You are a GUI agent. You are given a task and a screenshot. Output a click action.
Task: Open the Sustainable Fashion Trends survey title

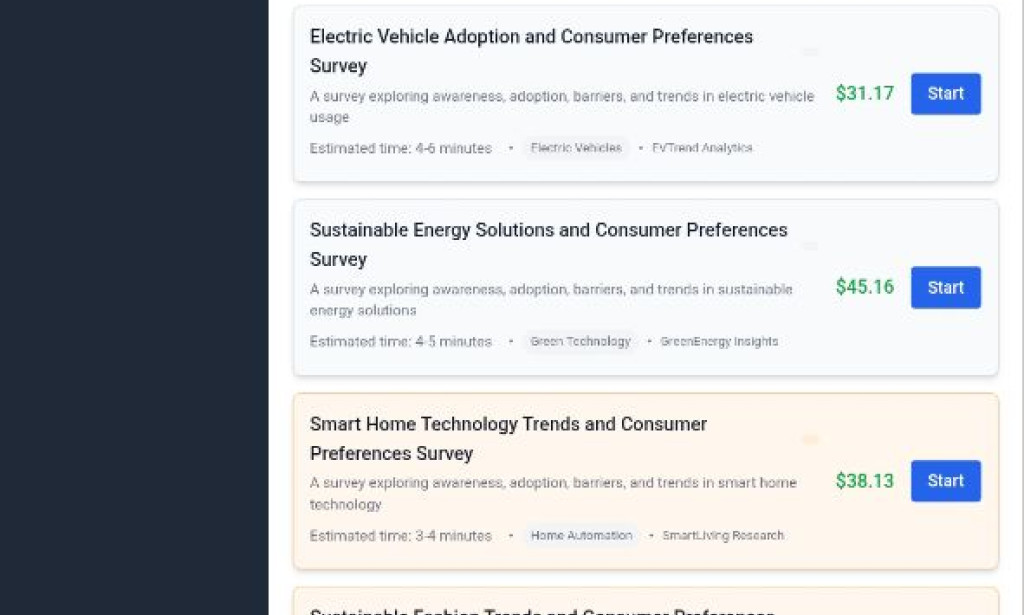coord(545,610)
